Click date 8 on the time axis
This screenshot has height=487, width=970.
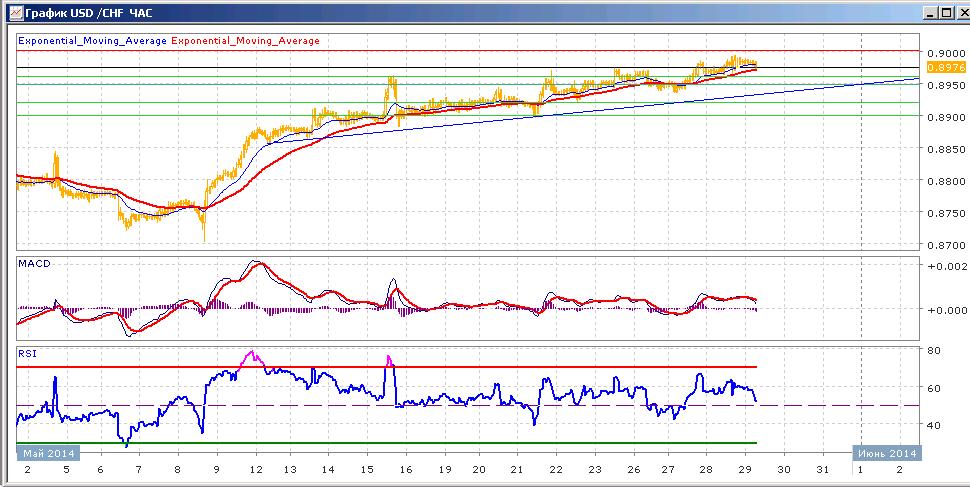click(178, 470)
